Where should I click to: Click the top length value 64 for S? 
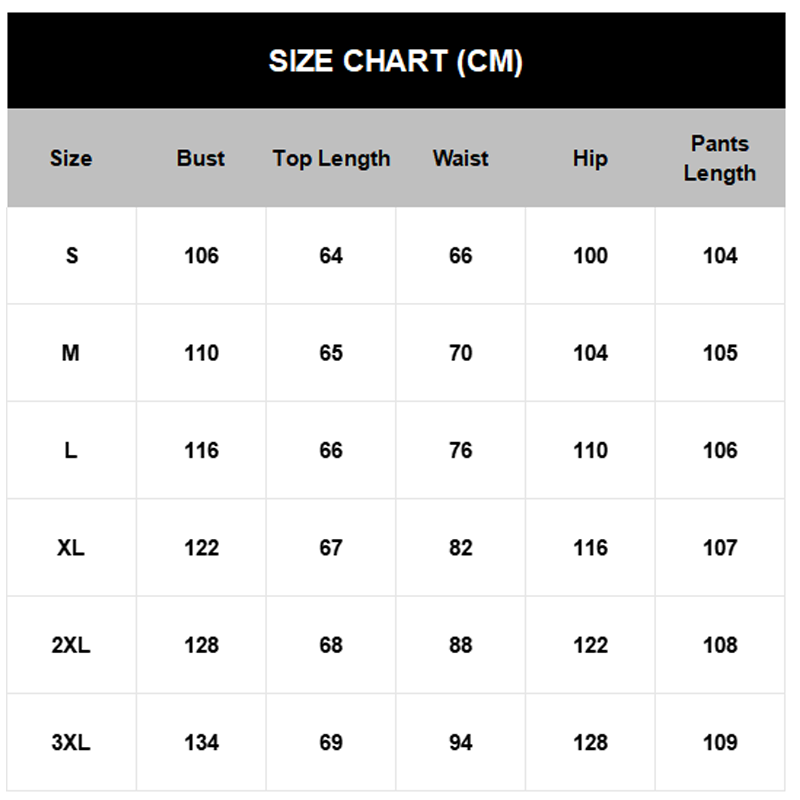331,256
